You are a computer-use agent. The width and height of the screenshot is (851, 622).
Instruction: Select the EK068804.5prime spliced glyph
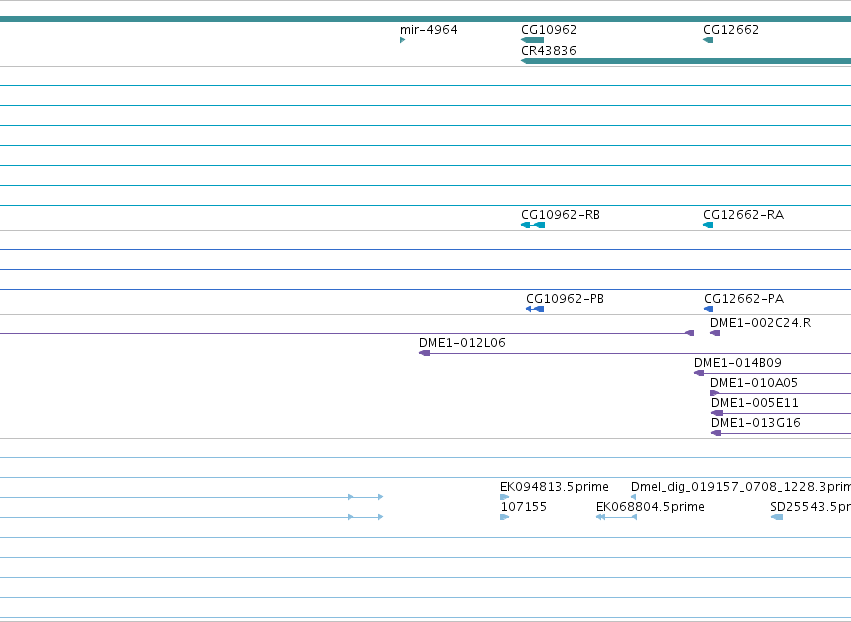coord(617,517)
